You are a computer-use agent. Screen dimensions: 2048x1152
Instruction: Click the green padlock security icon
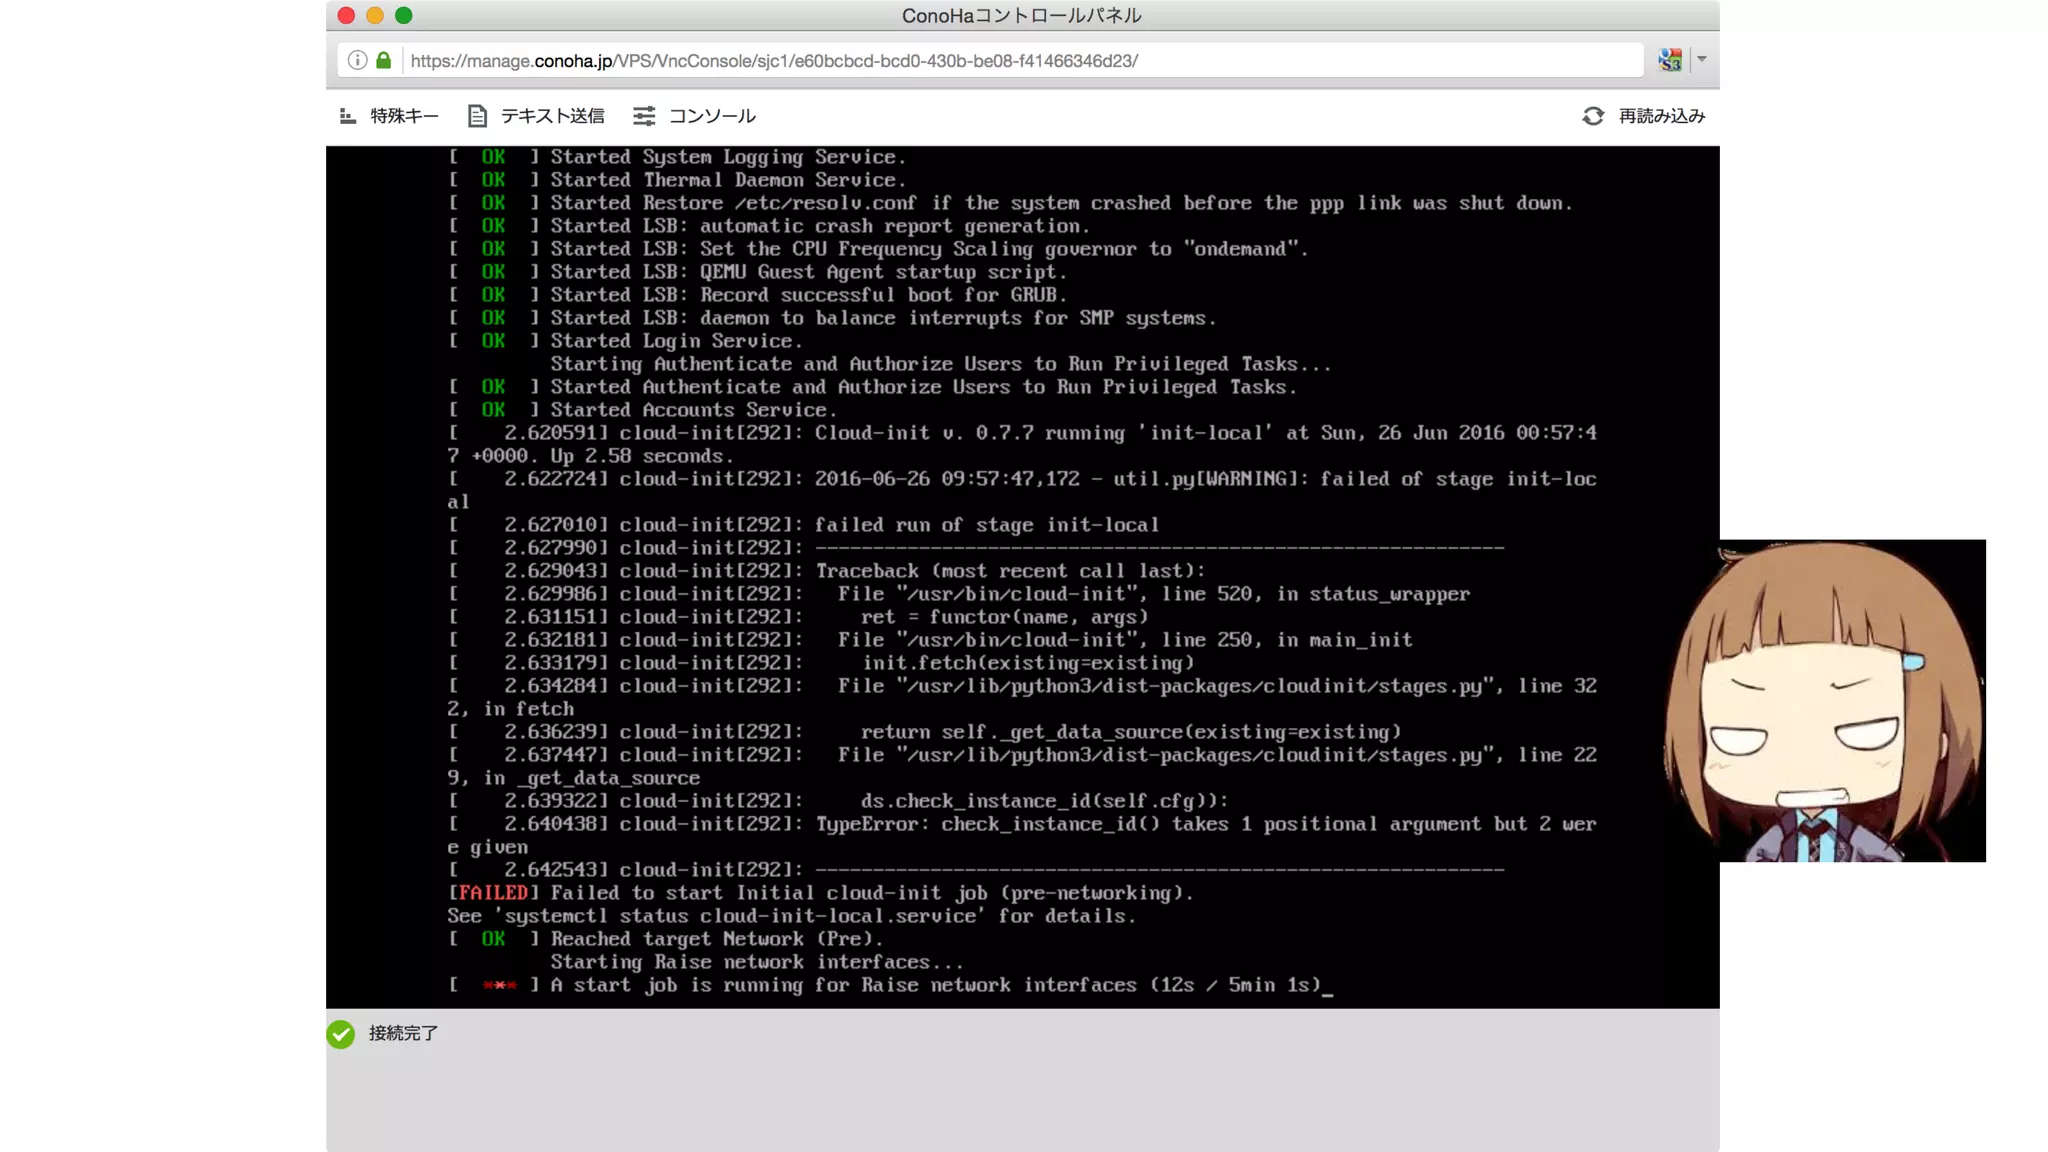383,60
